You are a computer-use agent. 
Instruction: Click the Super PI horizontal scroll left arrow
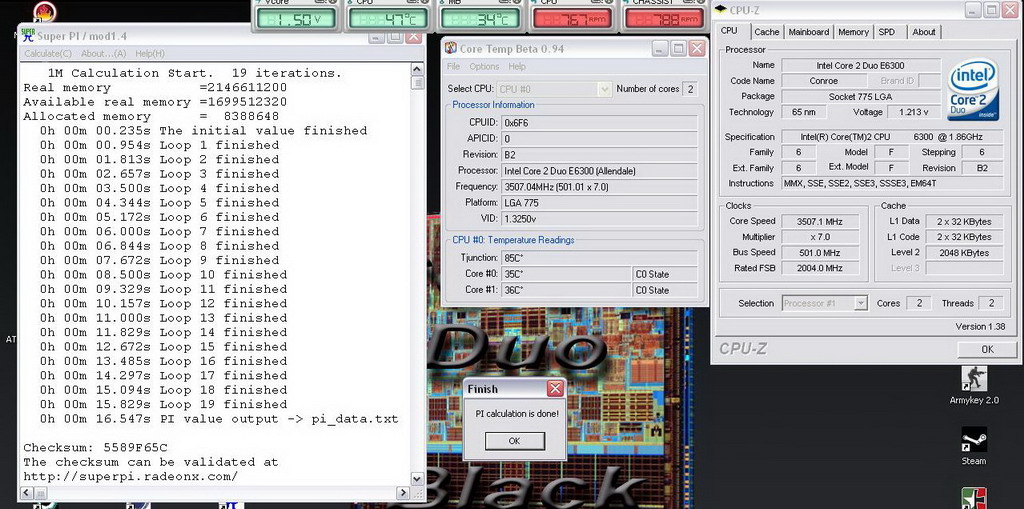24,493
